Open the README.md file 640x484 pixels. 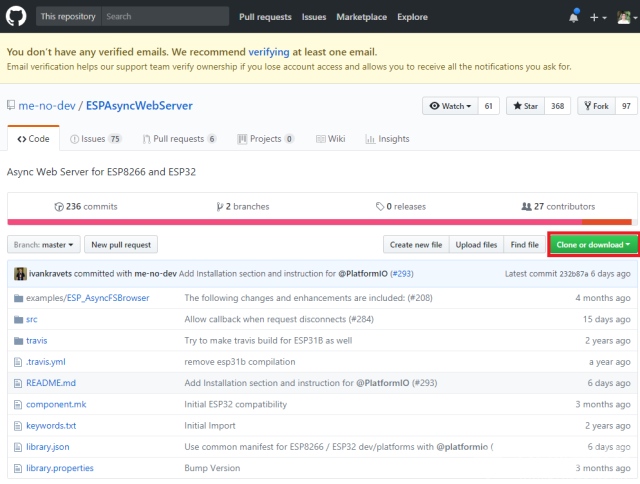pyautogui.click(x=51, y=383)
